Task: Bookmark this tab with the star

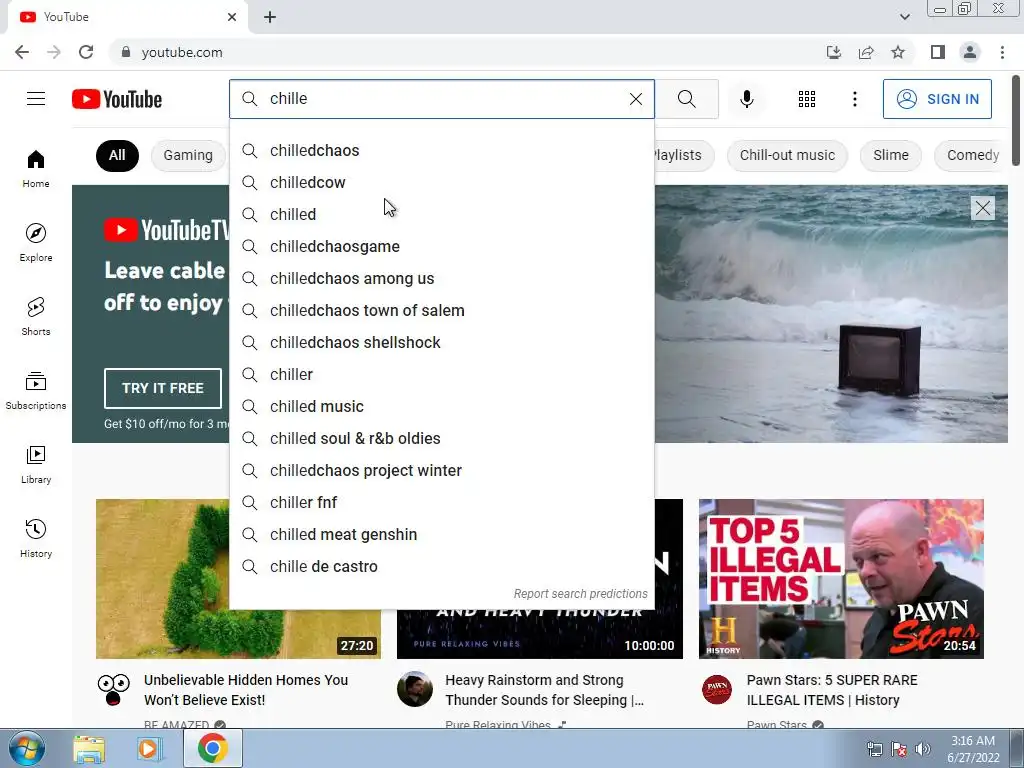Action: [x=898, y=52]
